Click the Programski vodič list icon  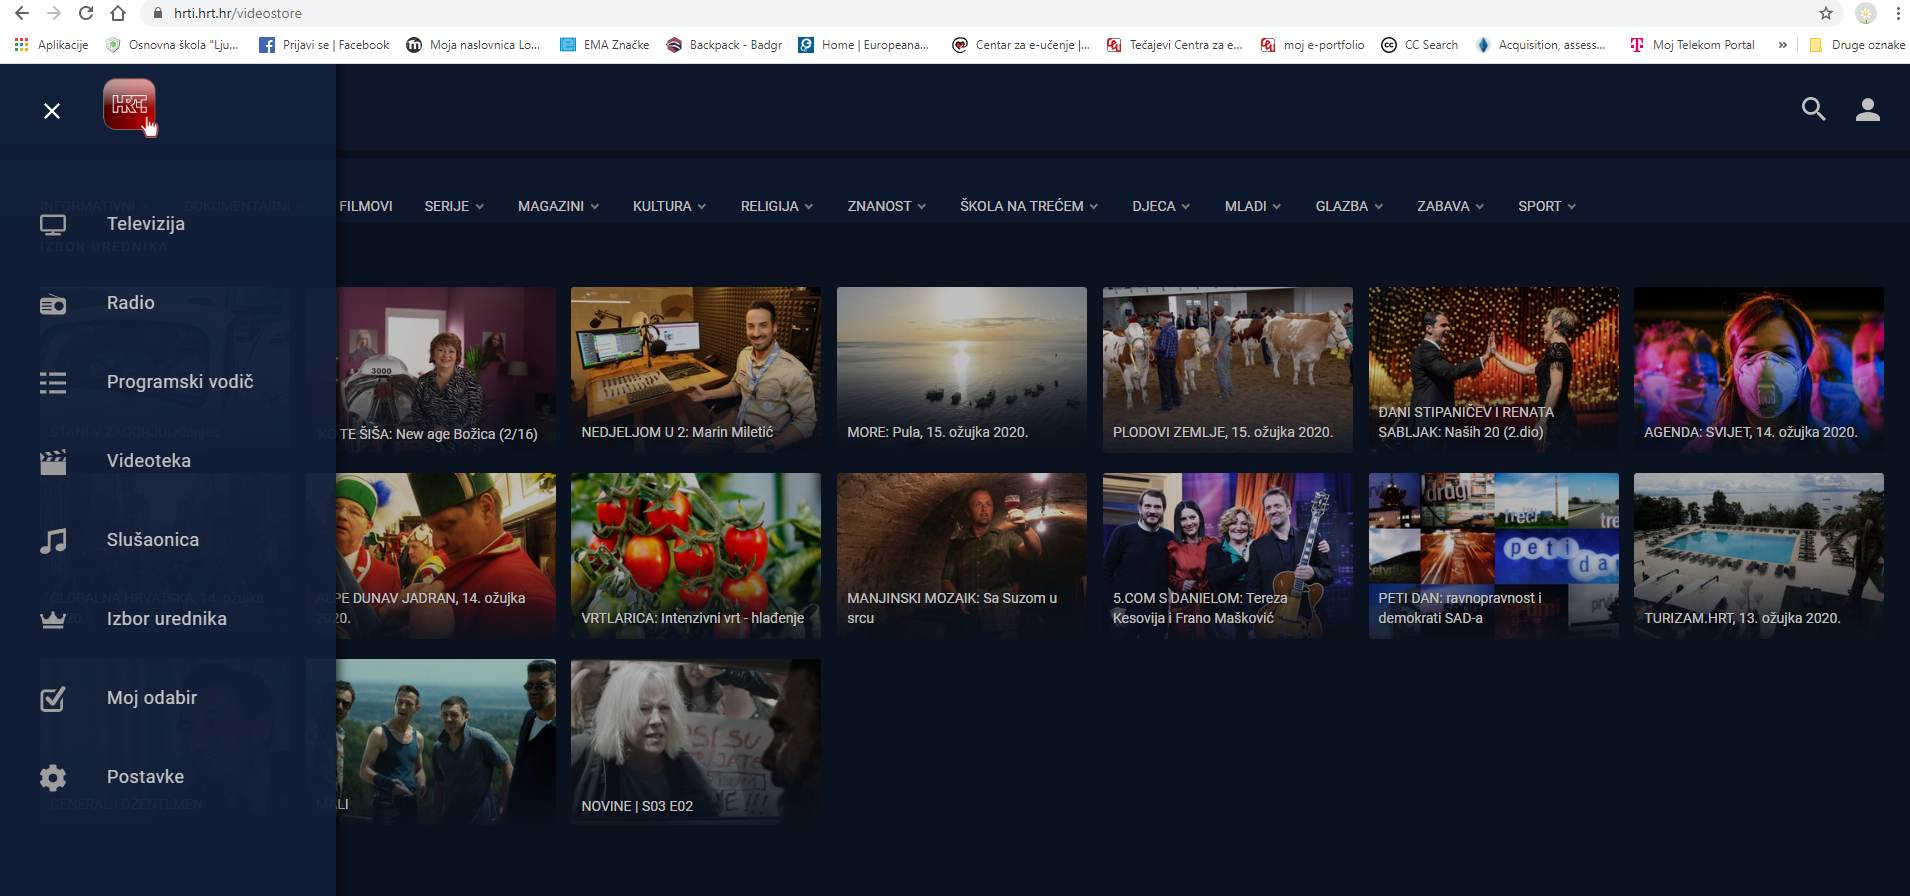coord(53,382)
